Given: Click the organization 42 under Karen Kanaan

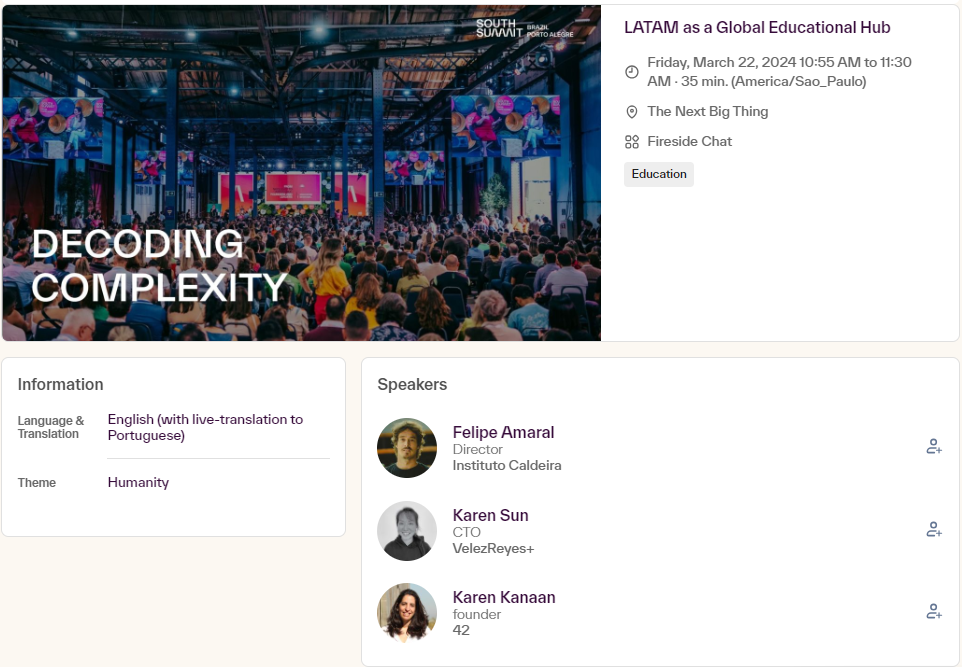Looking at the screenshot, I should [461, 631].
